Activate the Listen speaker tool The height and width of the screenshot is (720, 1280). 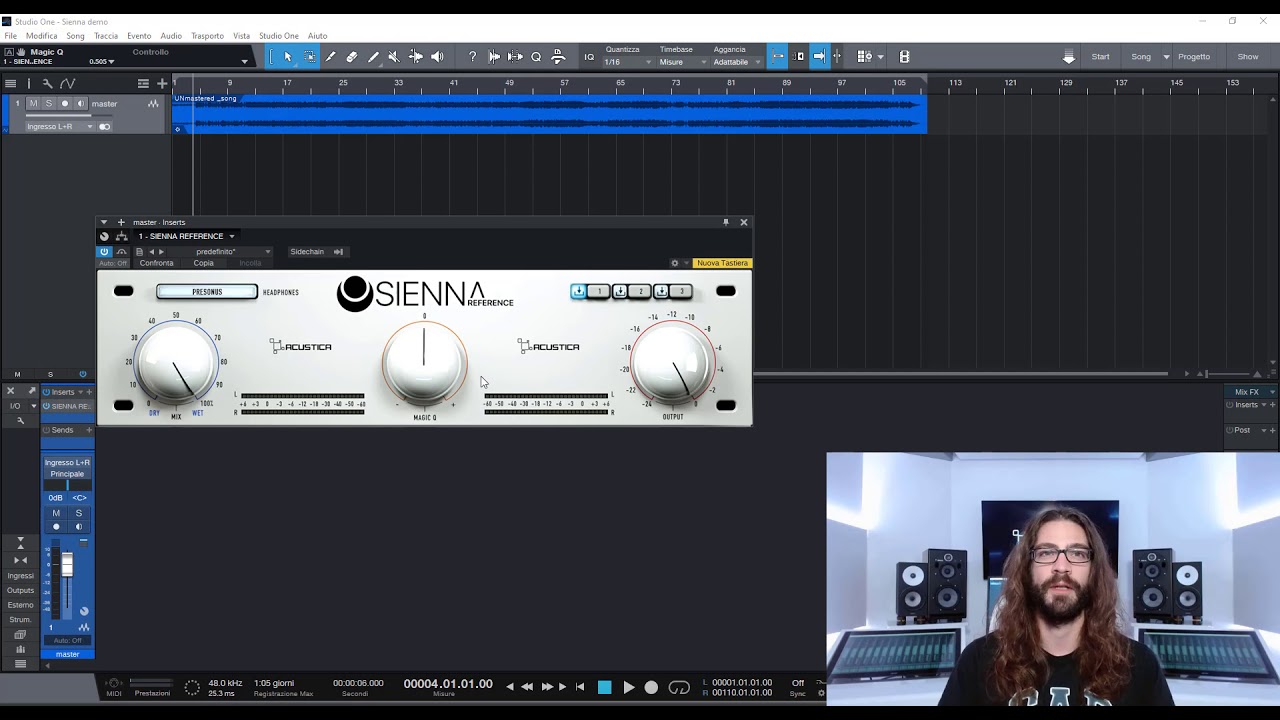click(437, 57)
